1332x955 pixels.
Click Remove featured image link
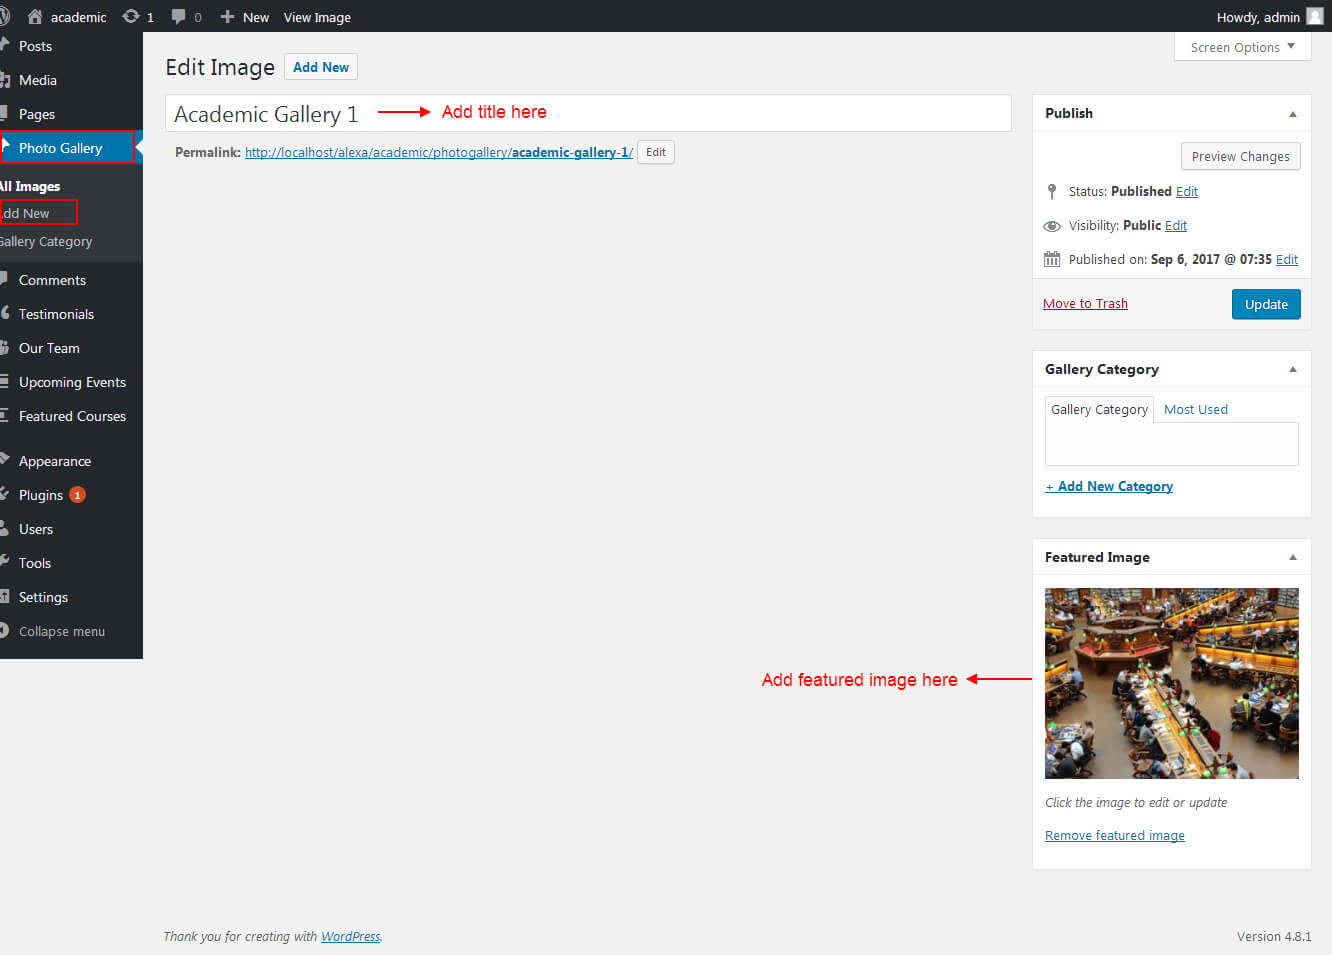pos(1114,835)
